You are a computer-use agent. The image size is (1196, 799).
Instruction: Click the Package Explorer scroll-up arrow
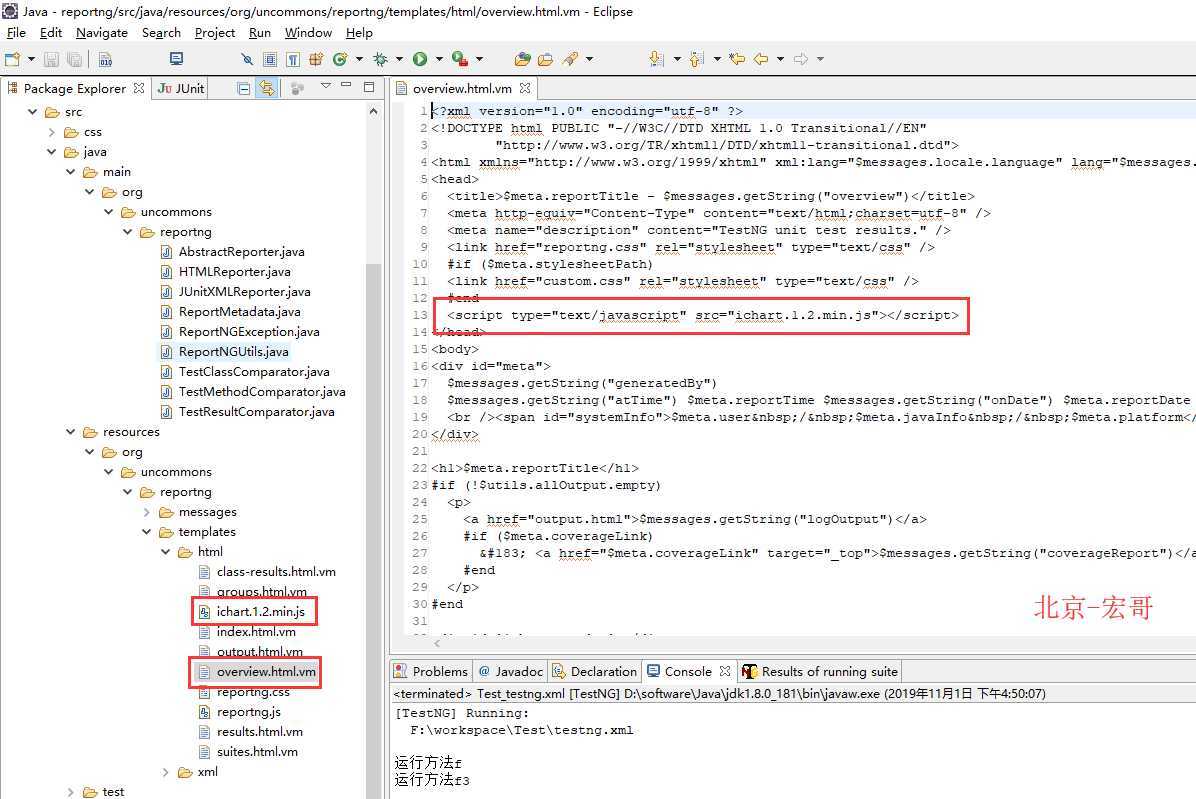[x=373, y=111]
